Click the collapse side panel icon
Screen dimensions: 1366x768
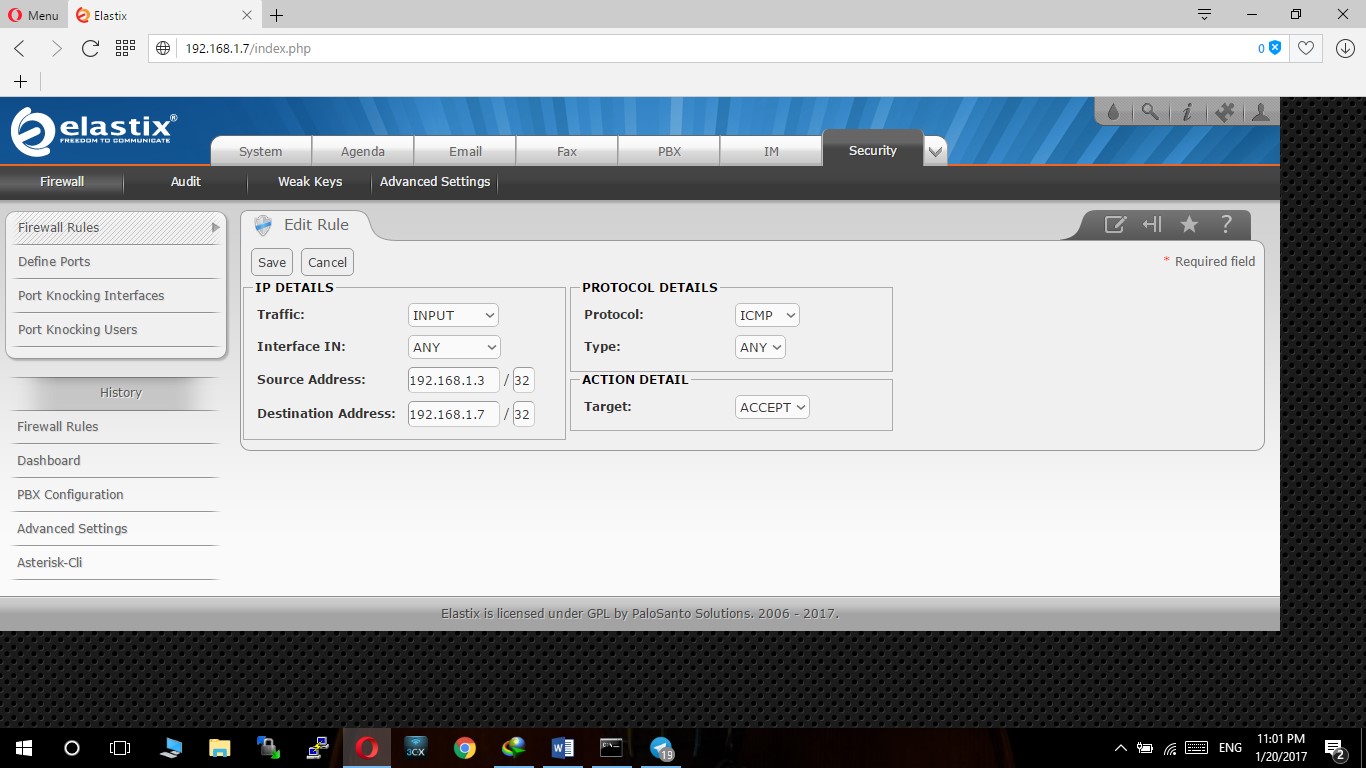(x=1152, y=225)
